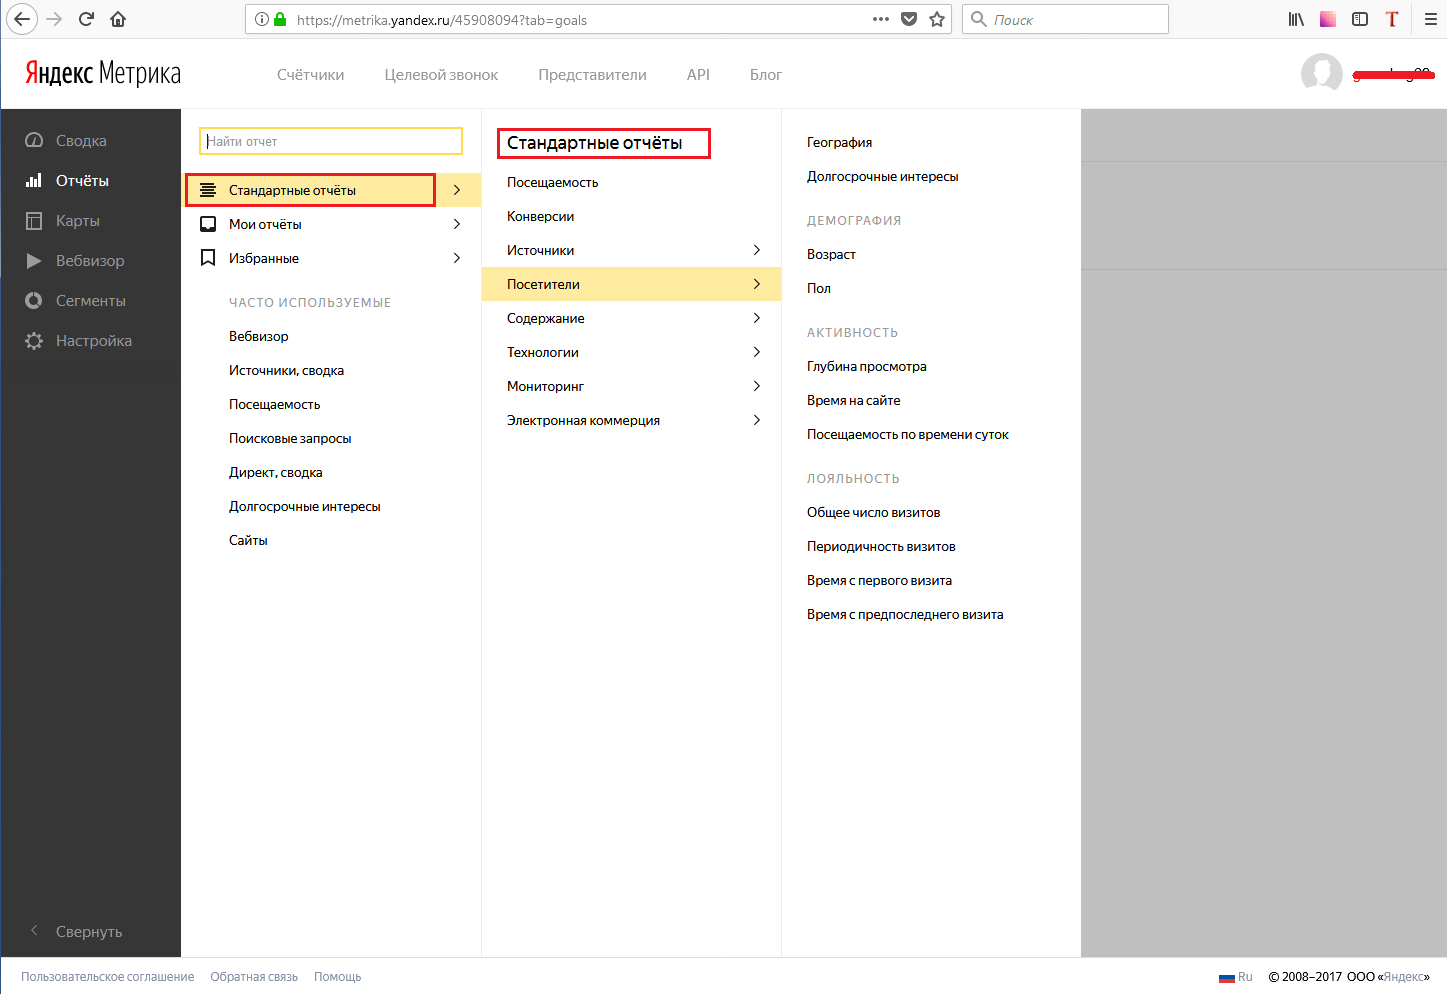
Task: Click the user avatar icon
Action: click(1322, 74)
